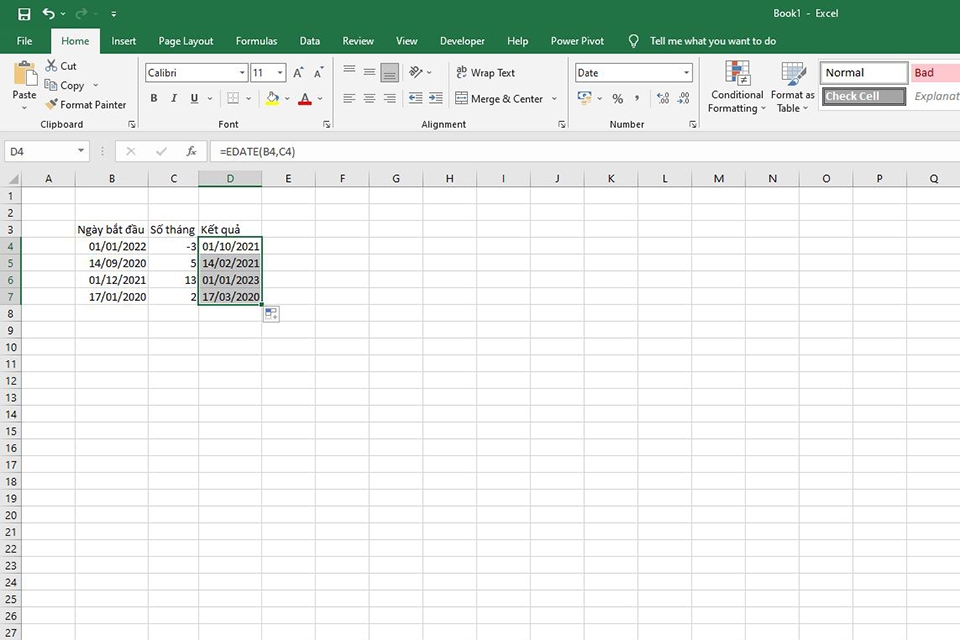The image size is (960, 640).
Task: Click the Increase Decimal icon
Action: [661, 99]
